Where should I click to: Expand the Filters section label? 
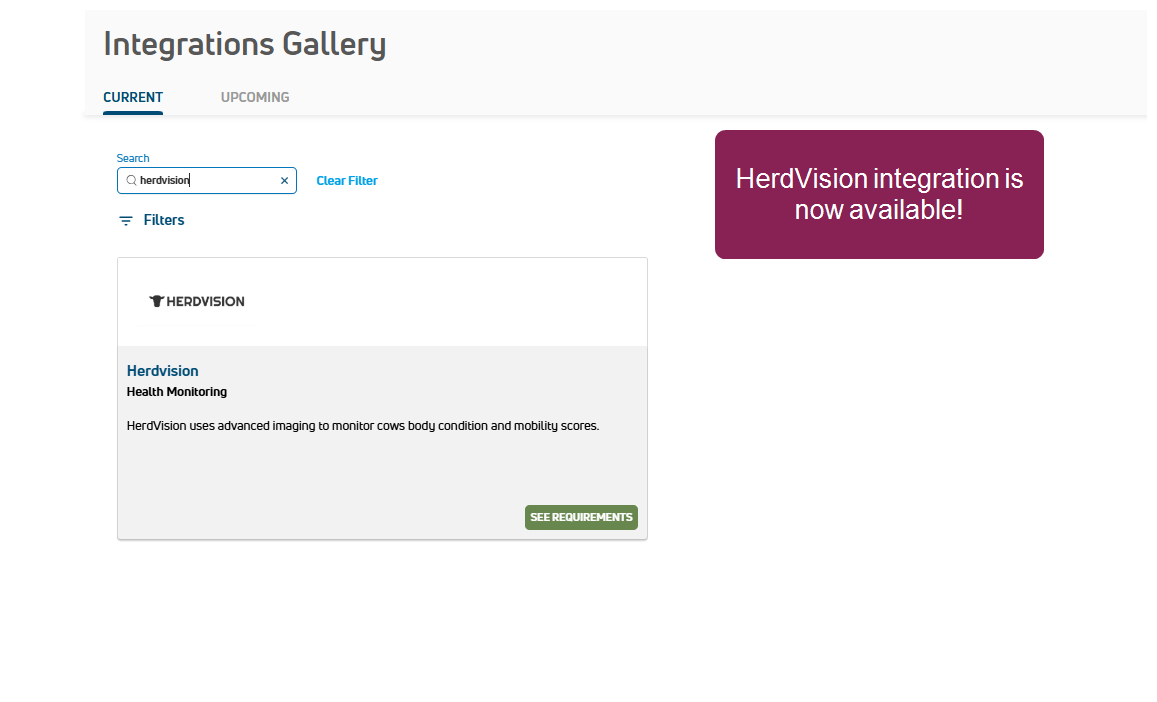[x=164, y=220]
